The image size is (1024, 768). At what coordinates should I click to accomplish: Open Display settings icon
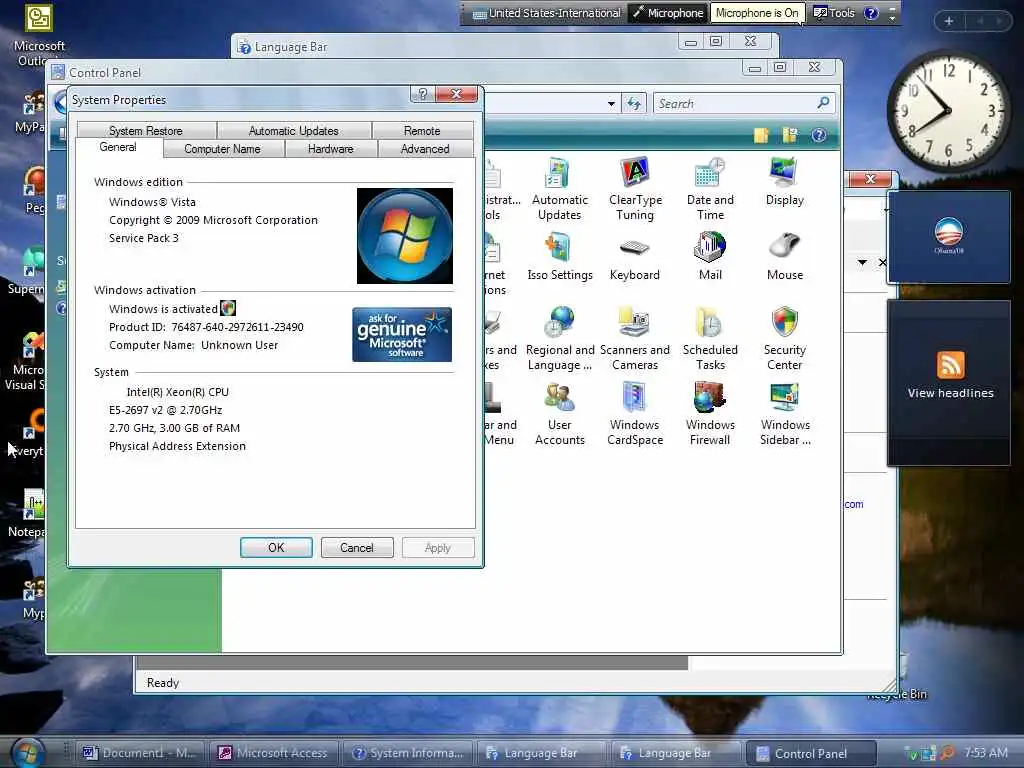[x=784, y=182]
